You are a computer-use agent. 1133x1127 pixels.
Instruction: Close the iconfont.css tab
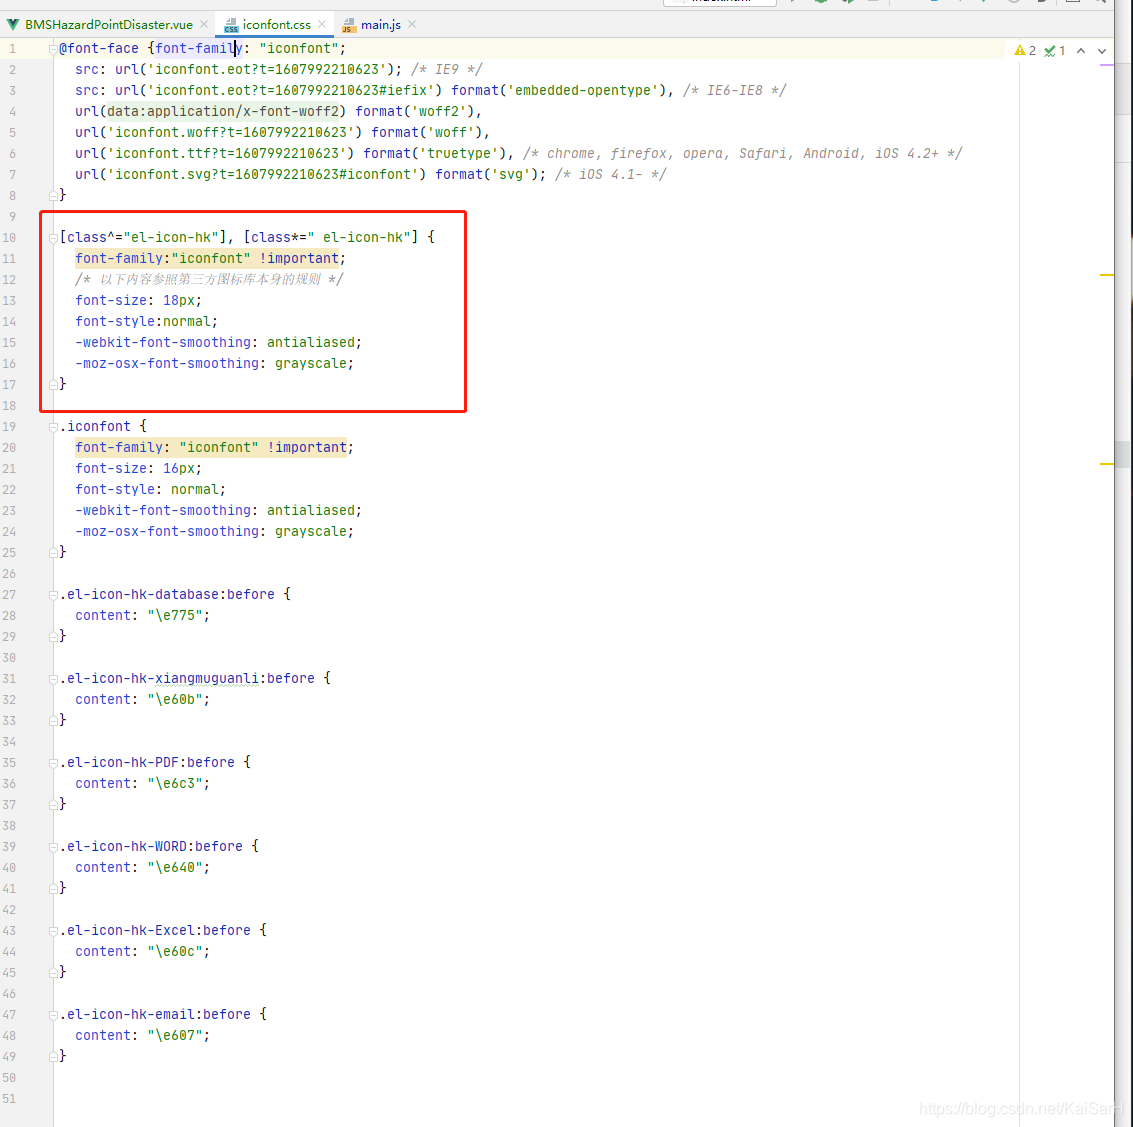pos(322,25)
